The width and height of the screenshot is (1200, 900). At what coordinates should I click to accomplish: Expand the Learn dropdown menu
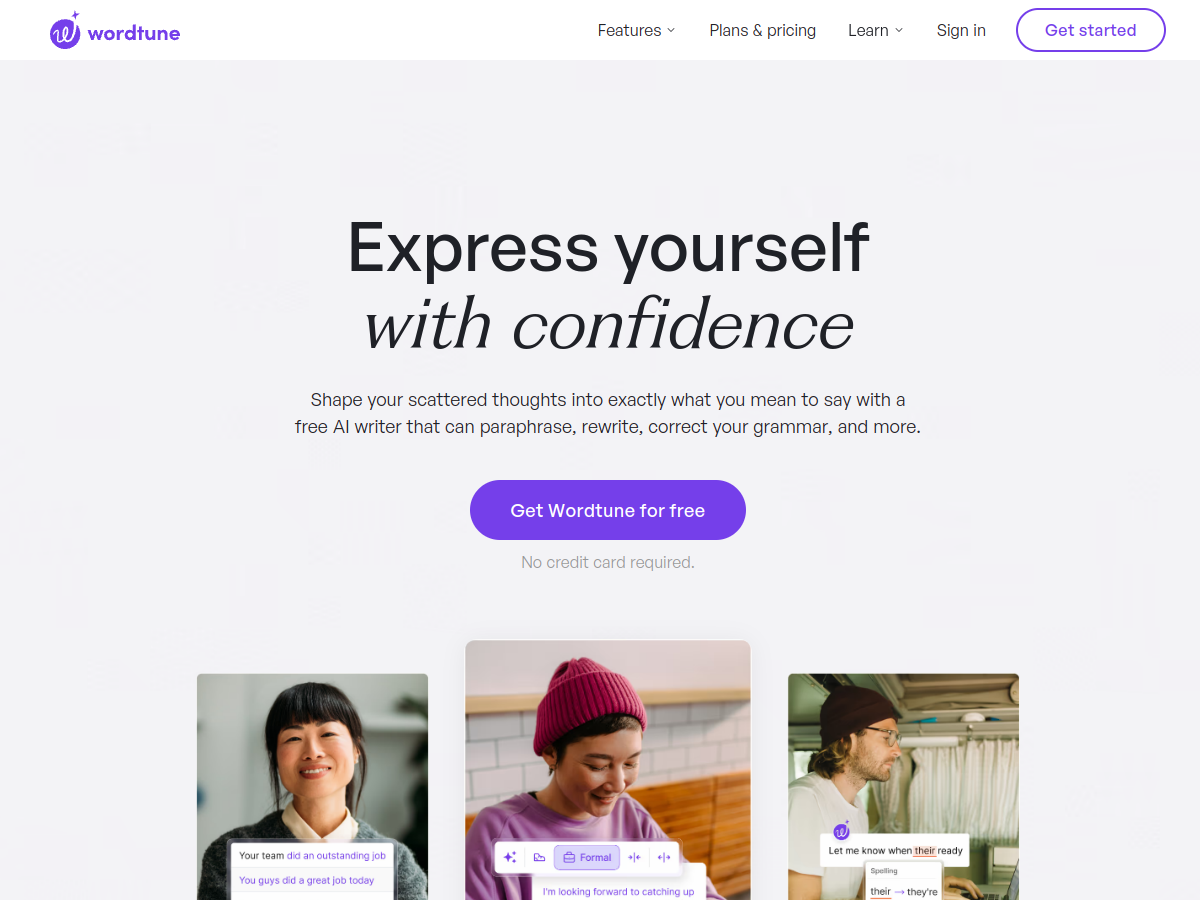(x=876, y=30)
